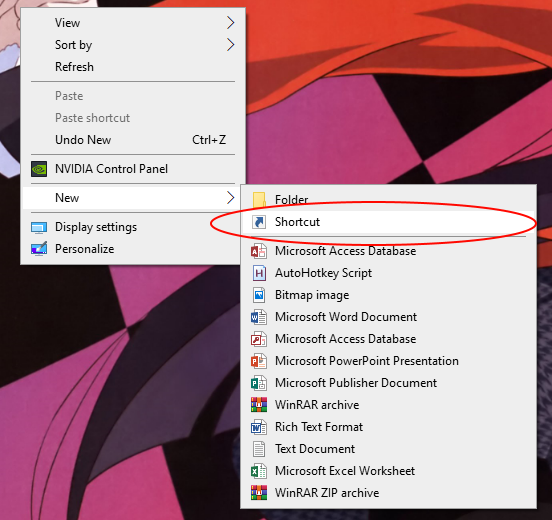Screen dimensions: 552x520
Task: Create a new WinRAR ZIP archive
Action: point(388,493)
